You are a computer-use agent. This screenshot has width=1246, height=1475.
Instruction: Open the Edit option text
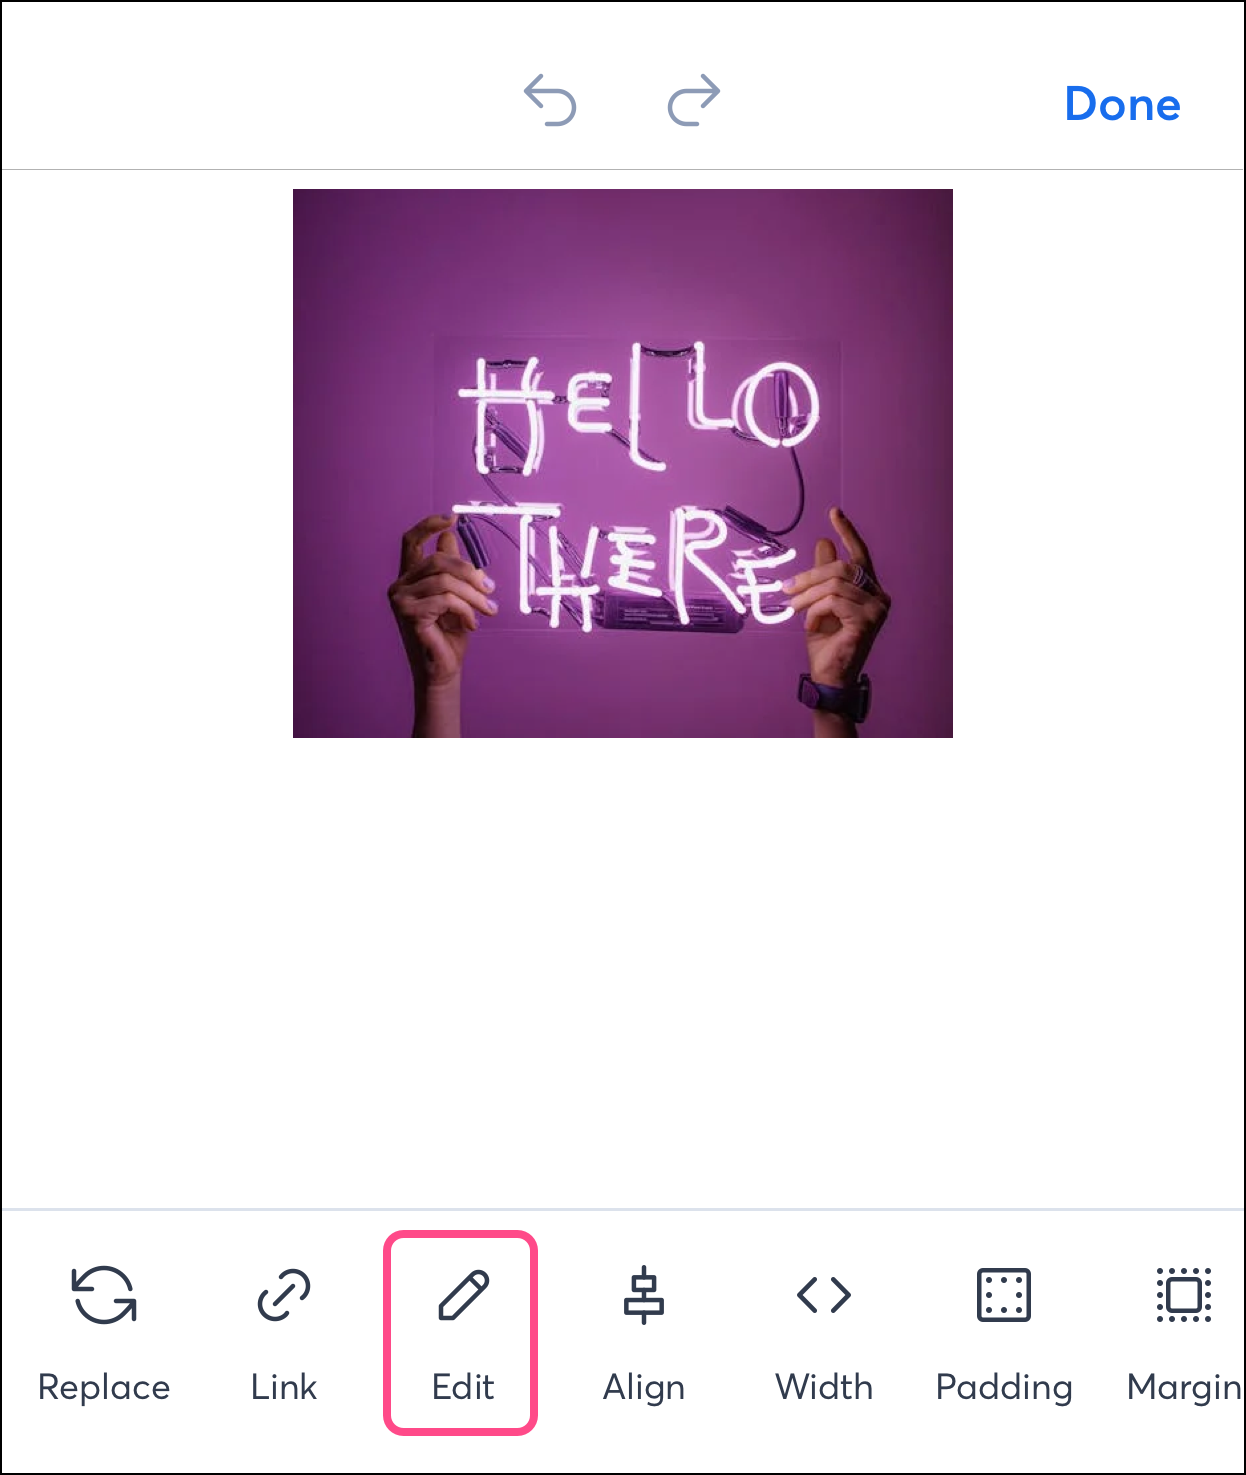pyautogui.click(x=463, y=1387)
